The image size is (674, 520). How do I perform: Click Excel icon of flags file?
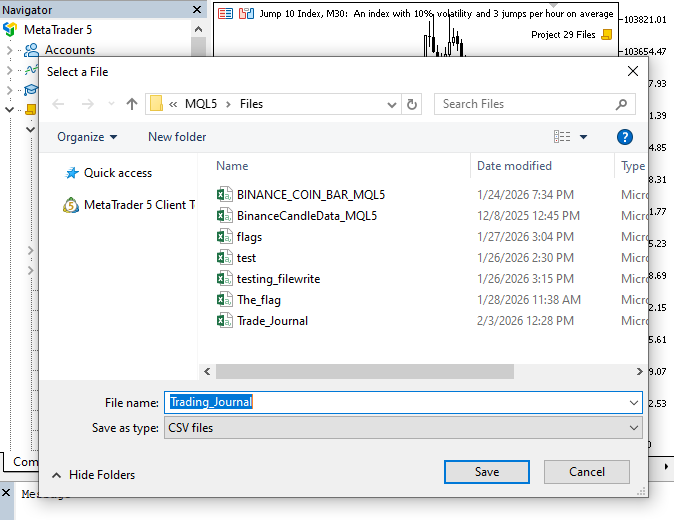pyautogui.click(x=225, y=236)
